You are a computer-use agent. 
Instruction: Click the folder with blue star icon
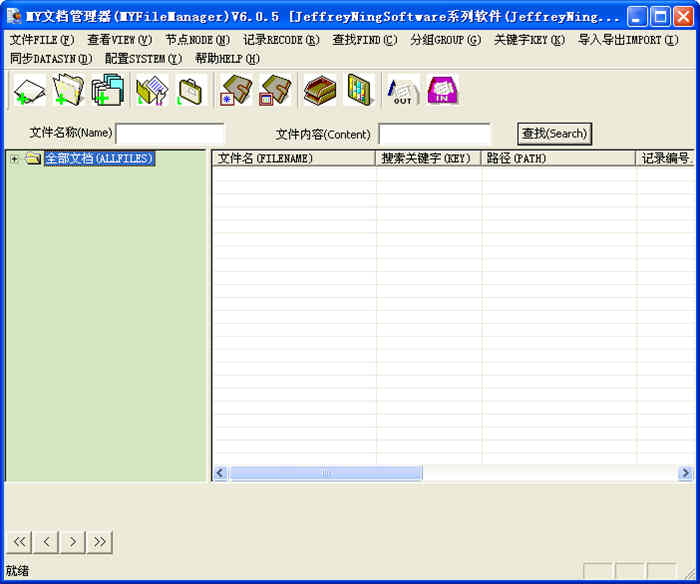pyautogui.click(x=236, y=91)
